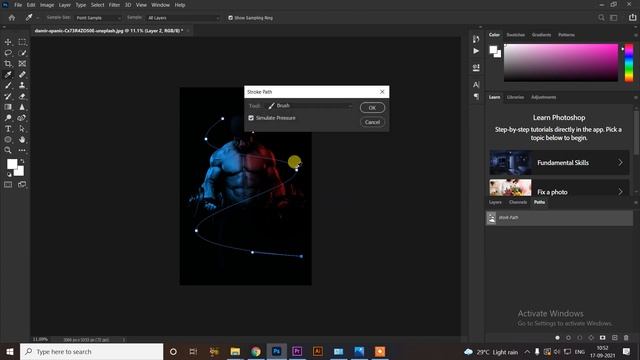
Task: Open the Filter menu
Action: (x=114, y=5)
